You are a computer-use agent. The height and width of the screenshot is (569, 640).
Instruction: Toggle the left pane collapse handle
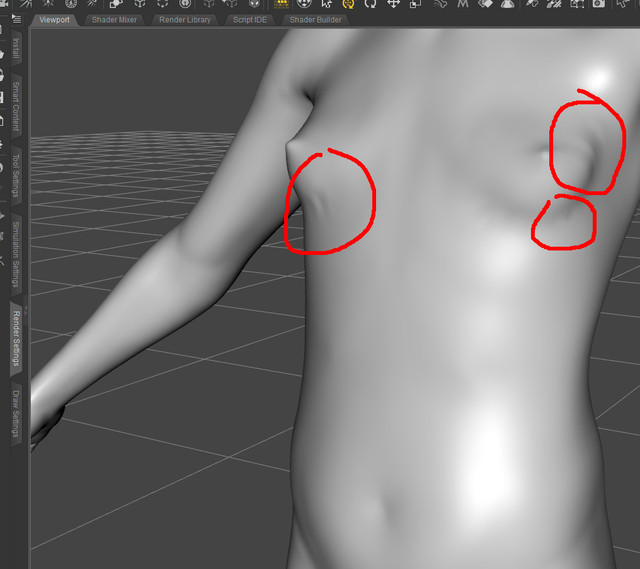pos(25,311)
